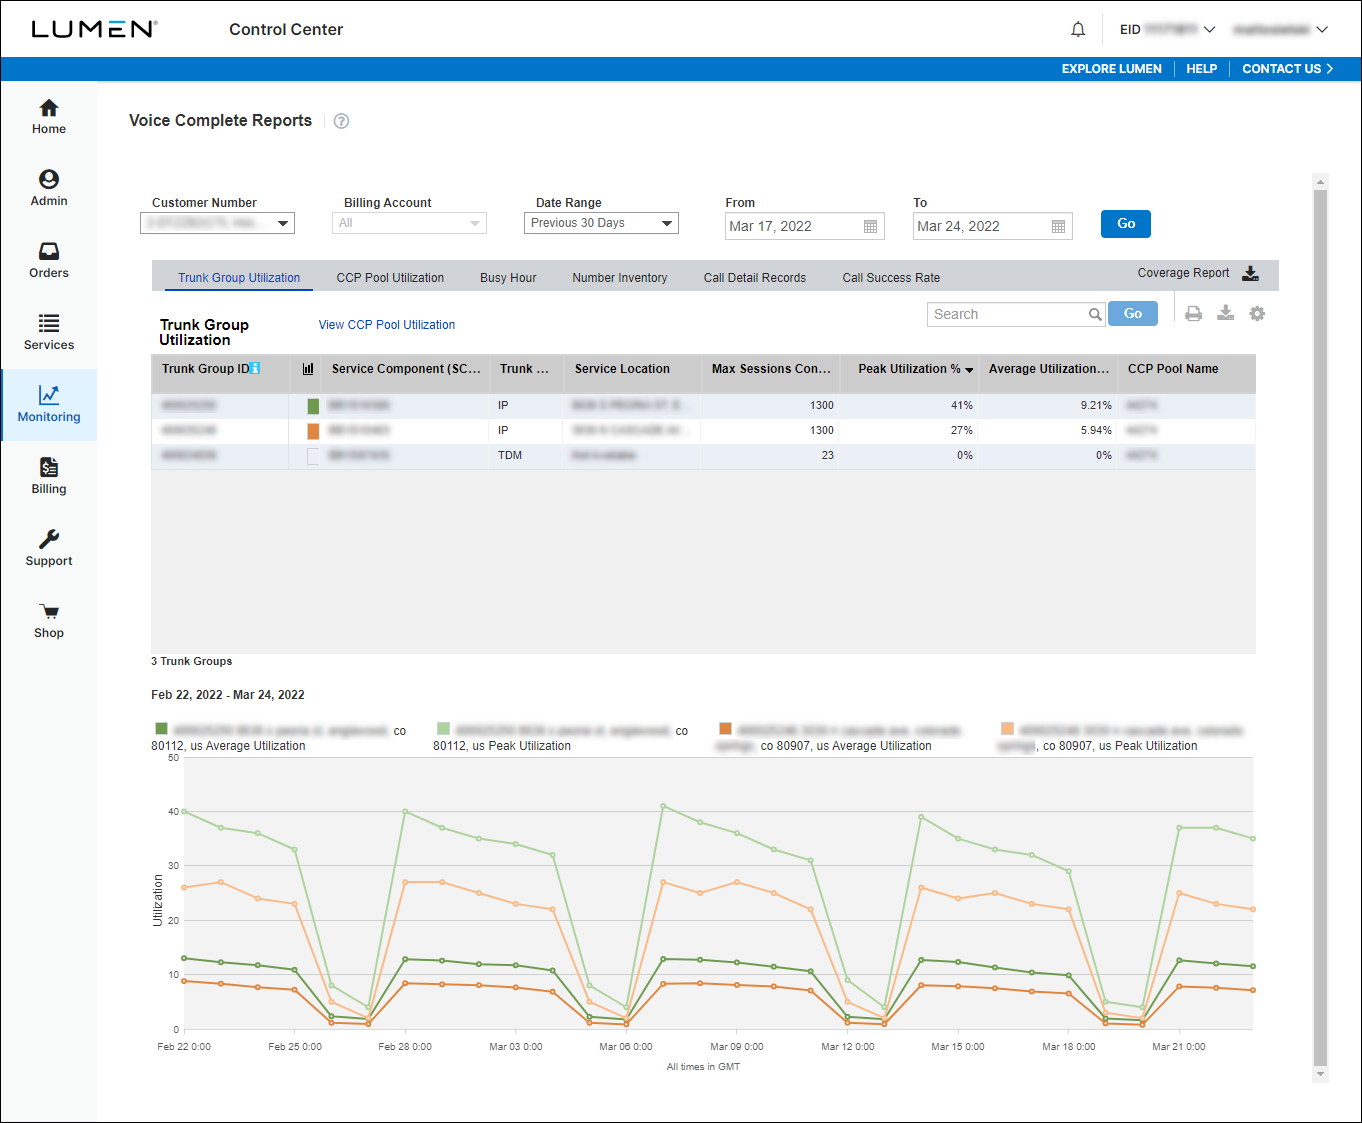Open table settings gear icon
This screenshot has height=1123, width=1362.
[1257, 314]
